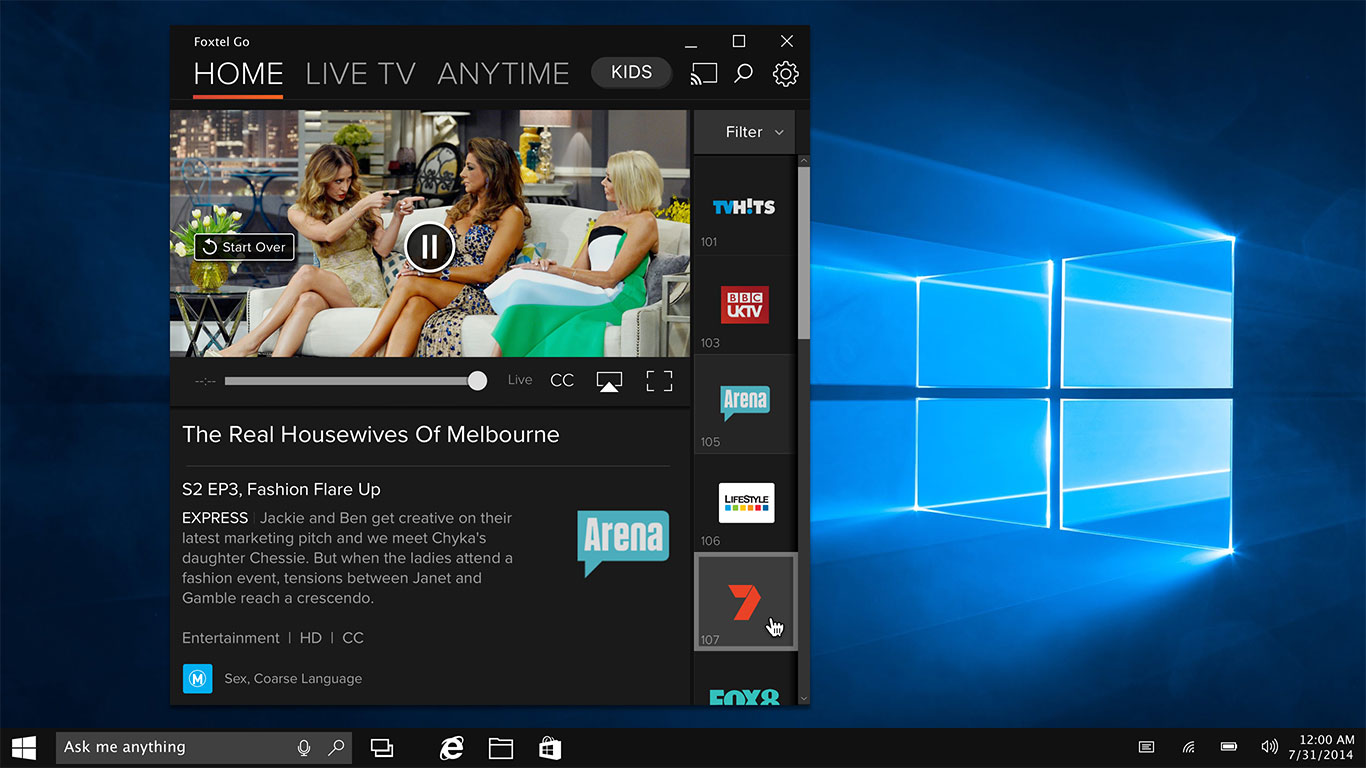Open Foxtel Go settings gear
The height and width of the screenshot is (768, 1366).
click(786, 73)
